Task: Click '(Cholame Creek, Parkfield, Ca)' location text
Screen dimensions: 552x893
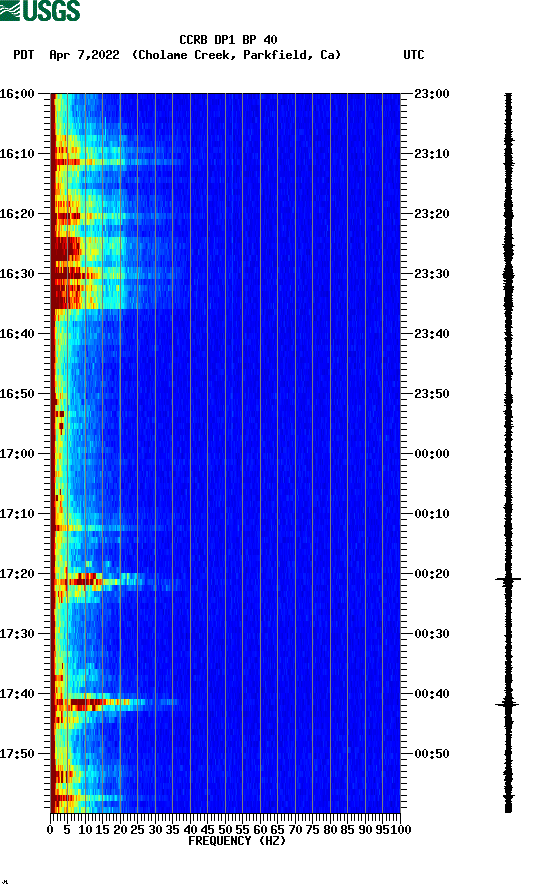Action: (x=236, y=55)
